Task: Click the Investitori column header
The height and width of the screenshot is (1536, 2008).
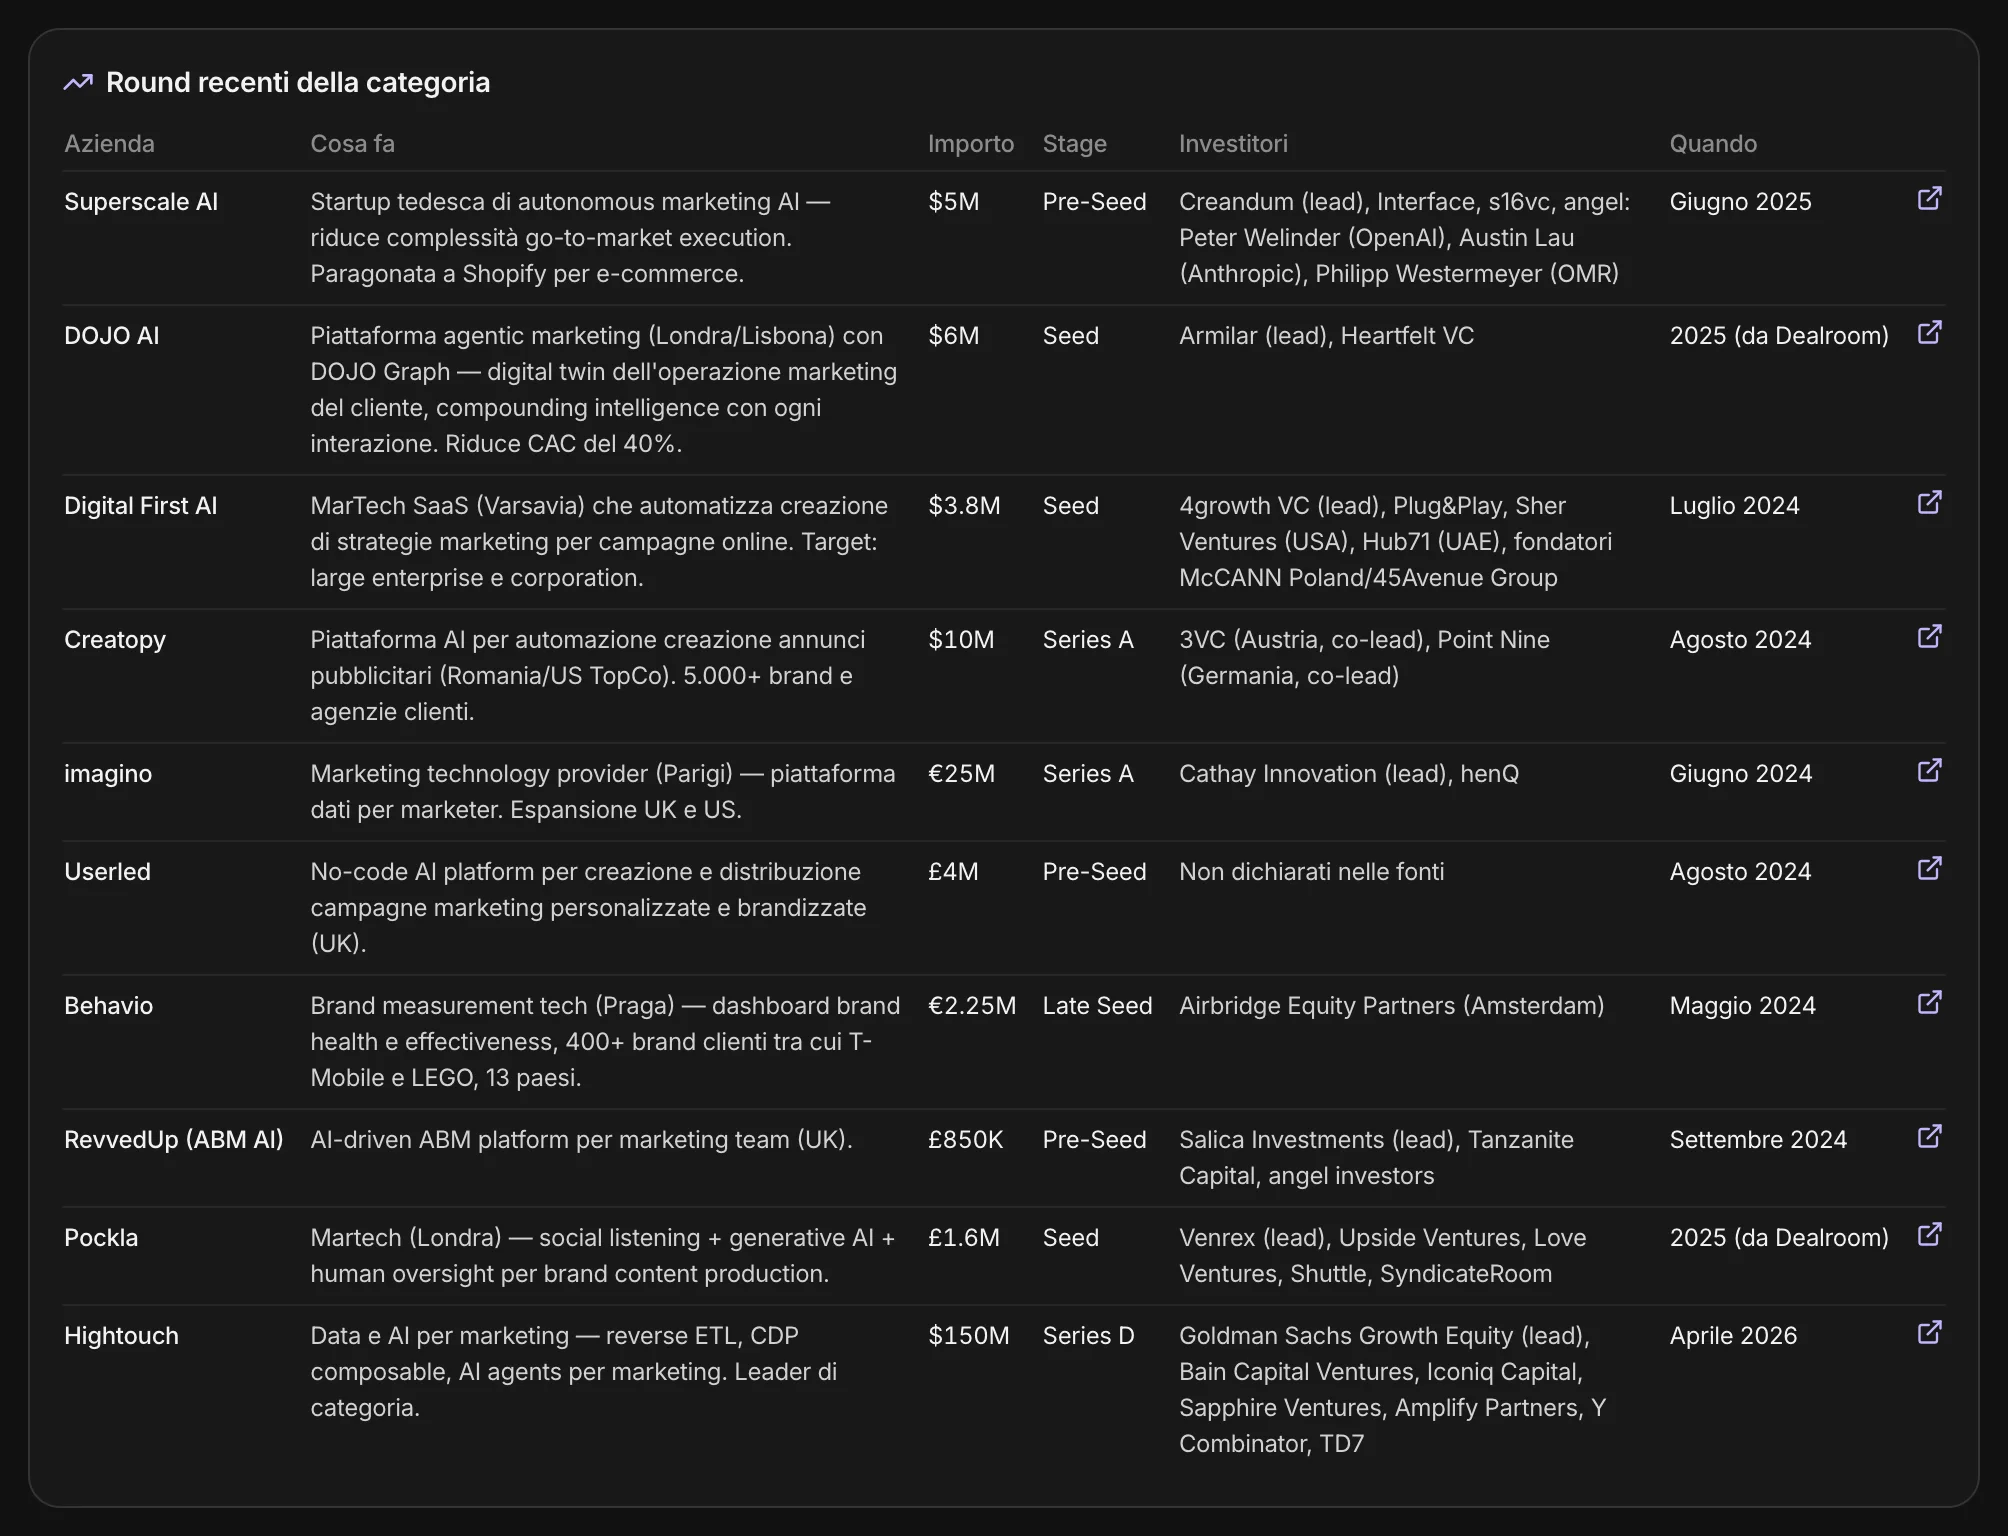Action: pyautogui.click(x=1233, y=143)
